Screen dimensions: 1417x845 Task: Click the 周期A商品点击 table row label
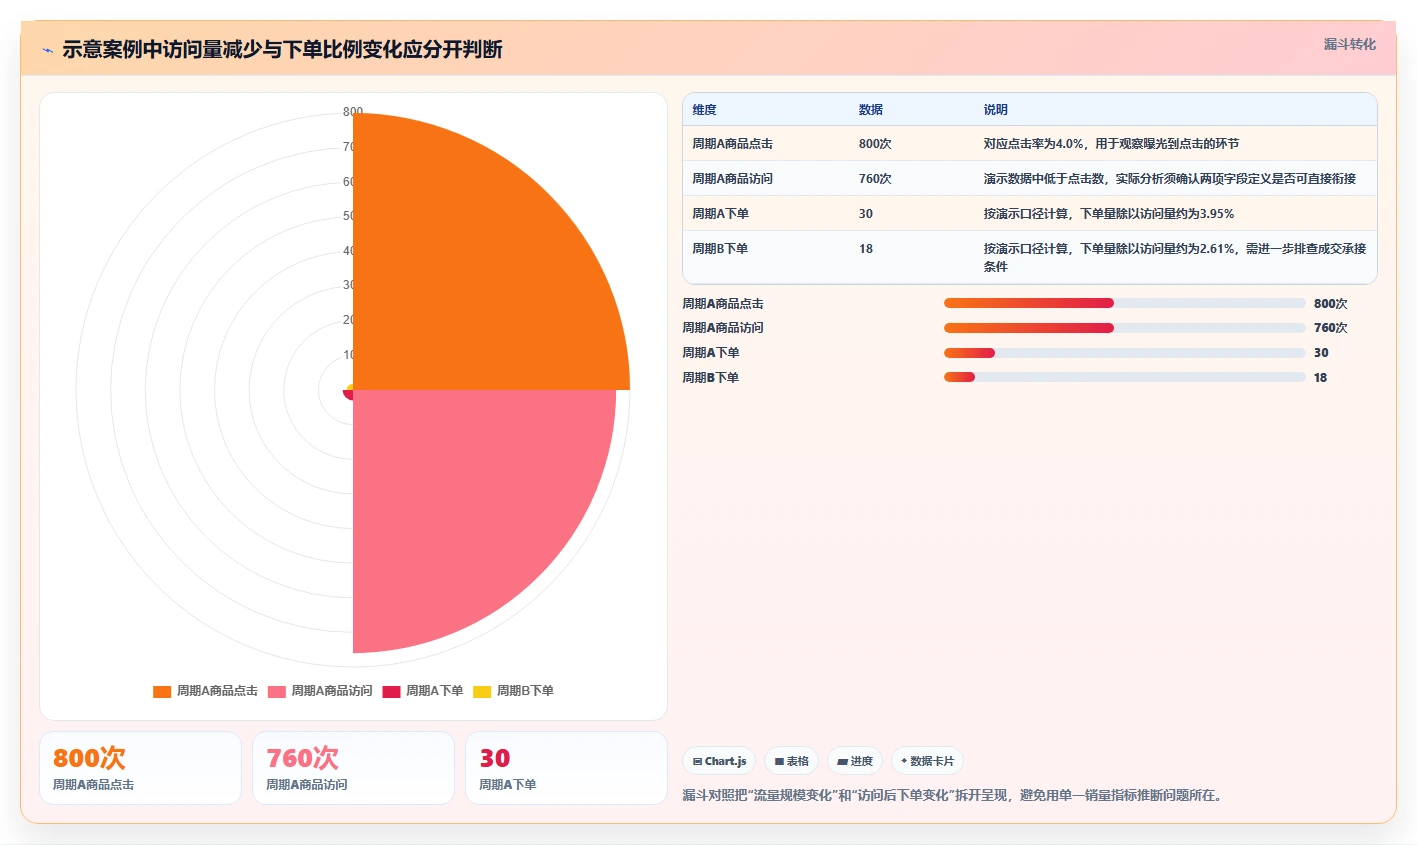732,144
